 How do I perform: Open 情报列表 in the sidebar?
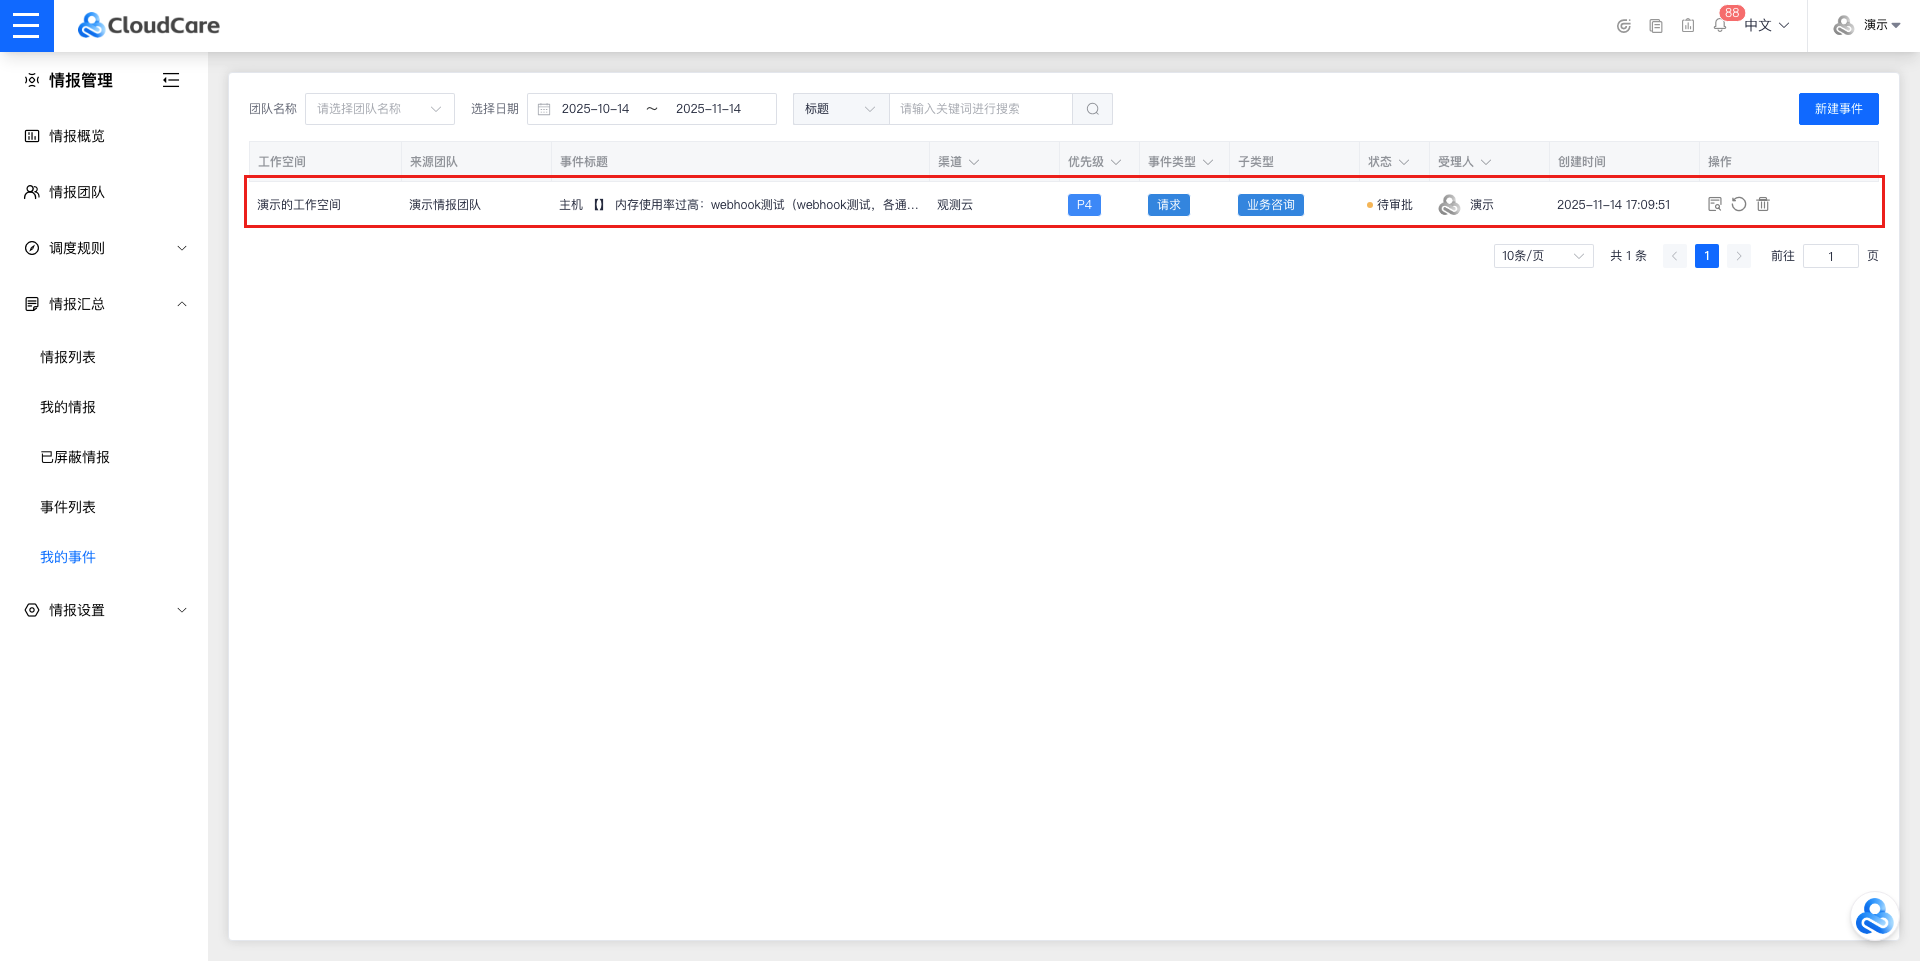[68, 357]
